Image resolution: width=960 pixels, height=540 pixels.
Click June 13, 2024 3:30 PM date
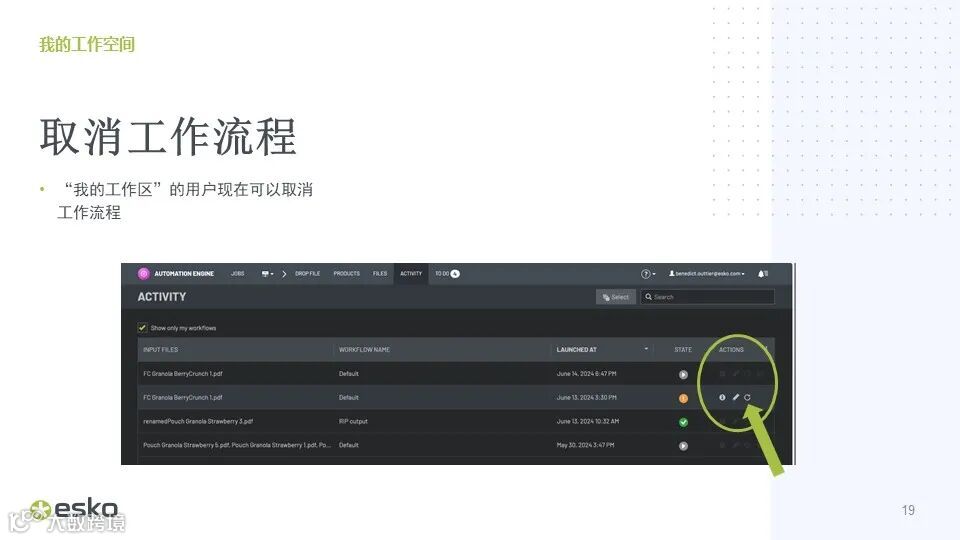[587, 397]
